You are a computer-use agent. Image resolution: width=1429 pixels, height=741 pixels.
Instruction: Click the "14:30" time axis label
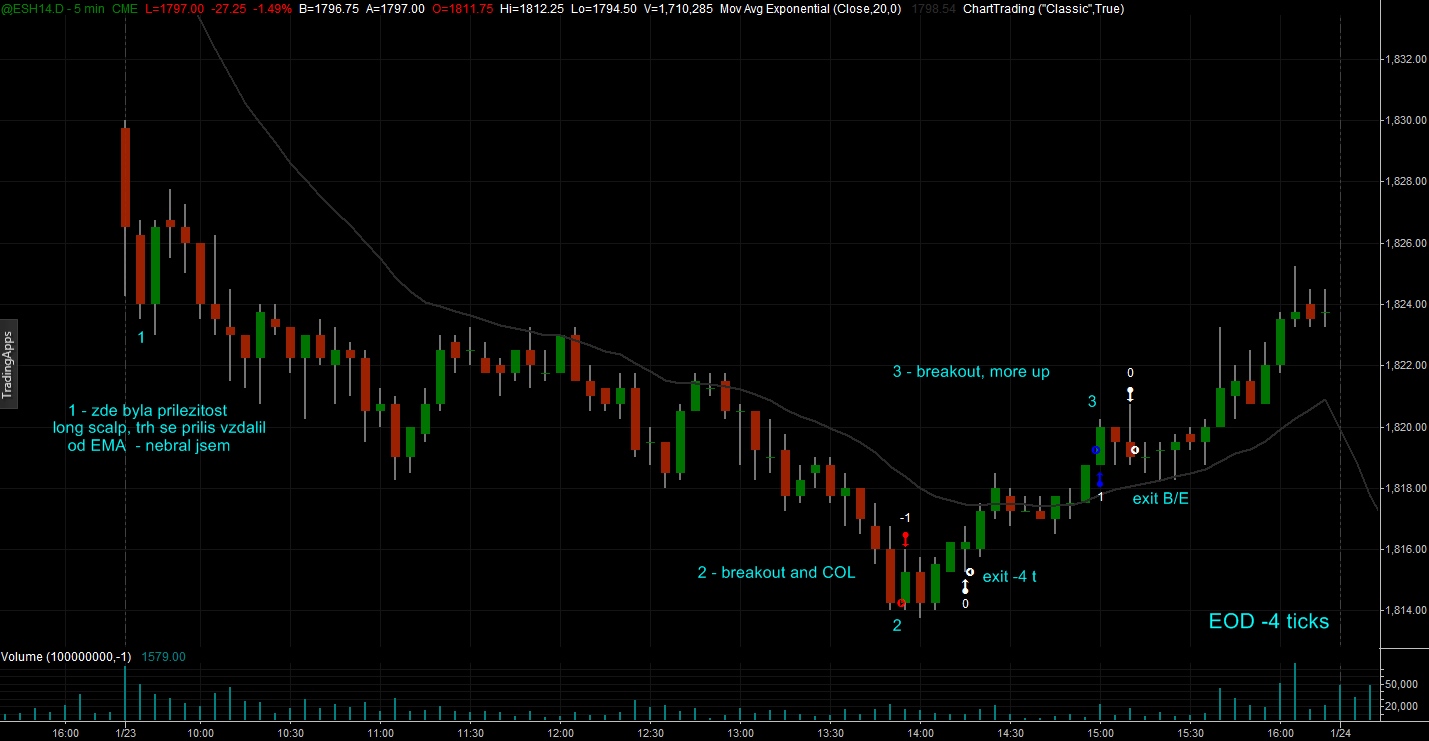tap(1010, 732)
